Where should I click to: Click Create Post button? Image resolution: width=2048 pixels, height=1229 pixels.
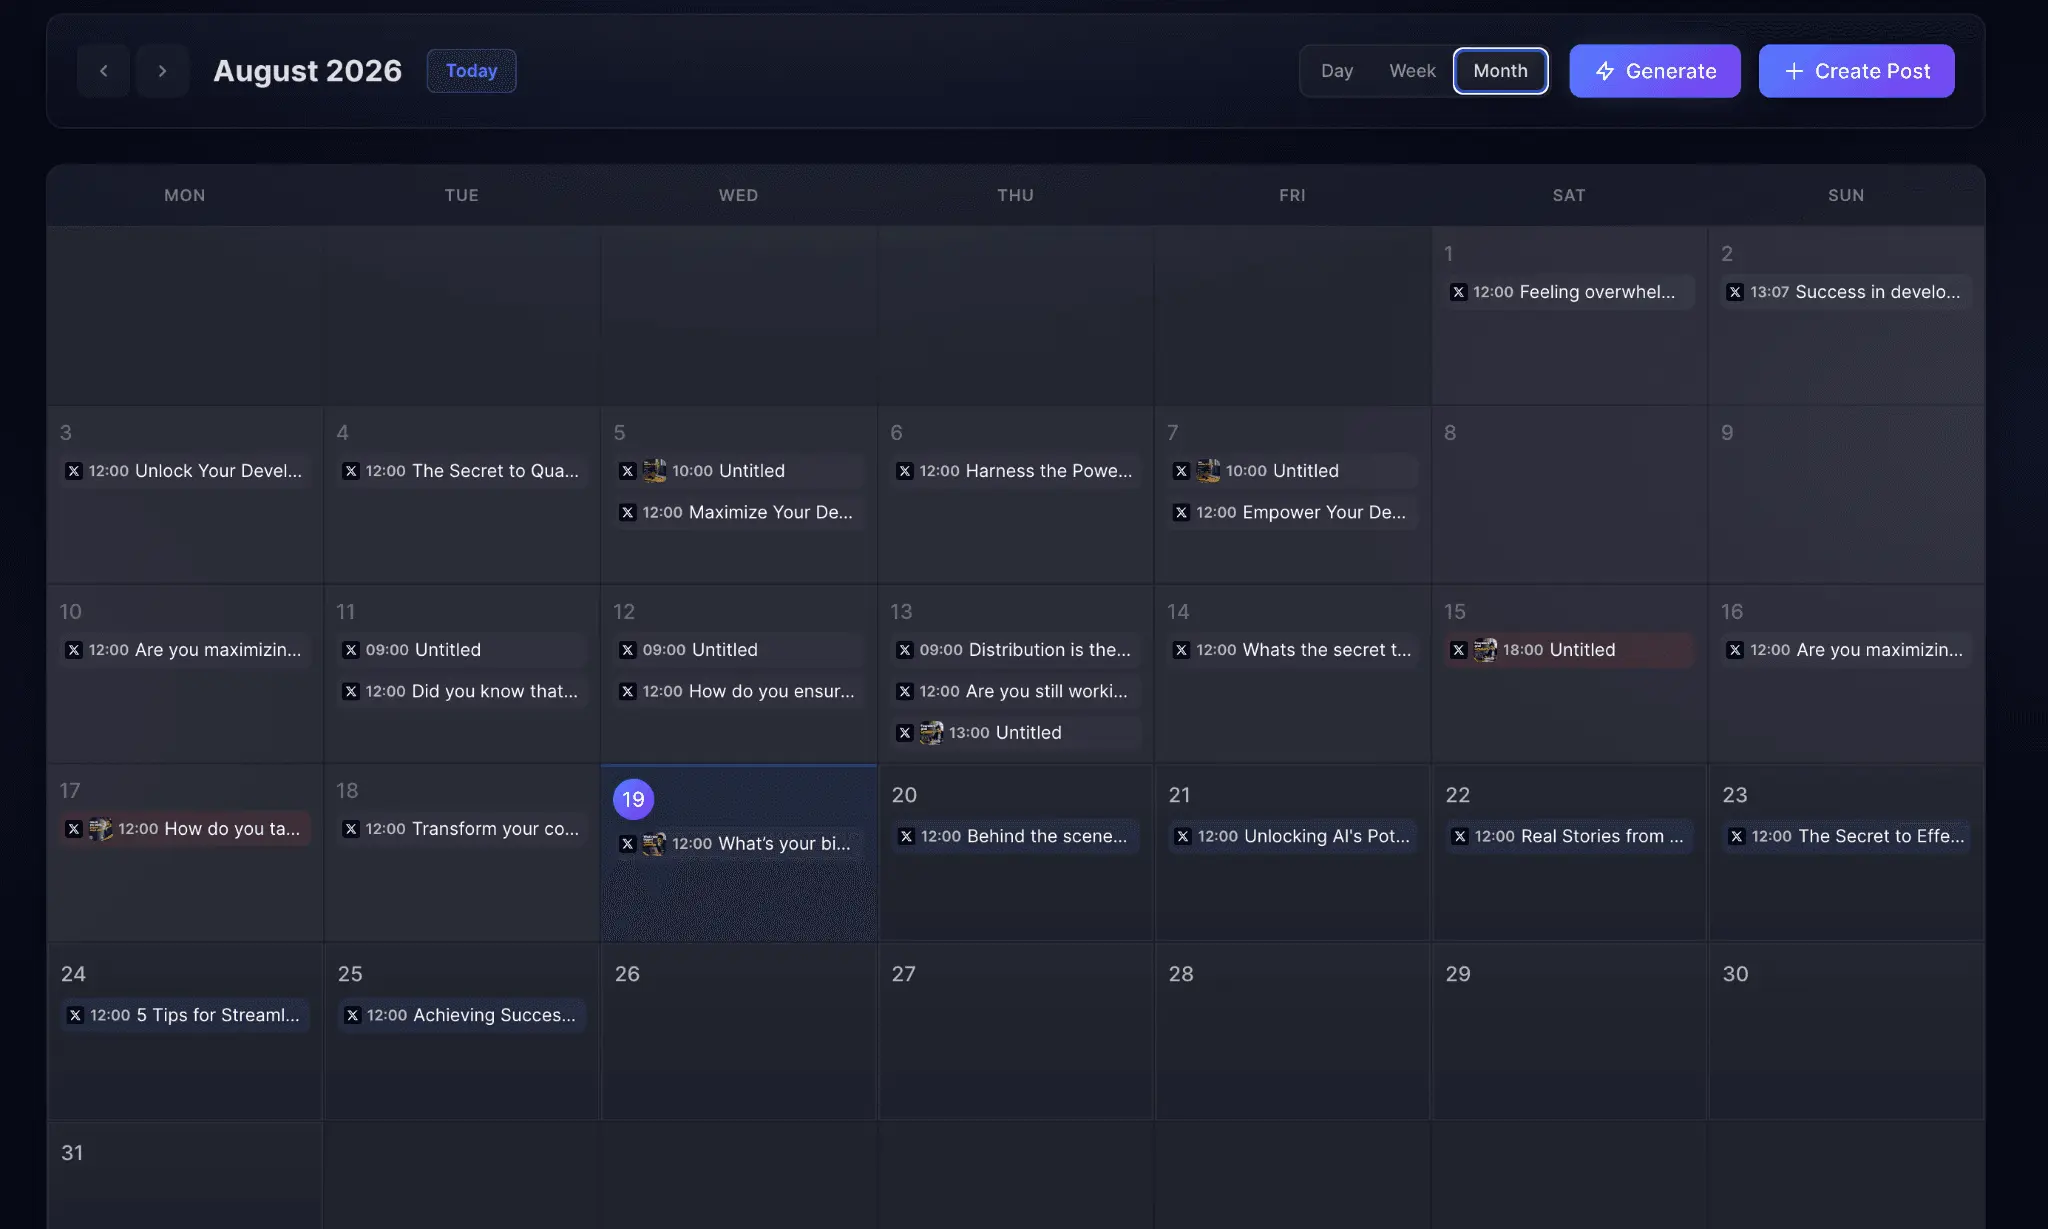(1856, 71)
